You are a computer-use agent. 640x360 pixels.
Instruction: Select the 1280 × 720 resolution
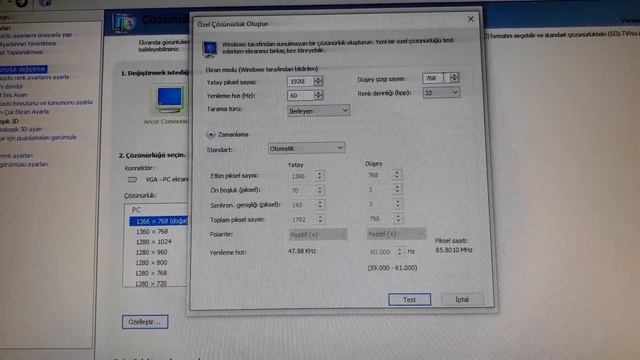(x=151, y=283)
